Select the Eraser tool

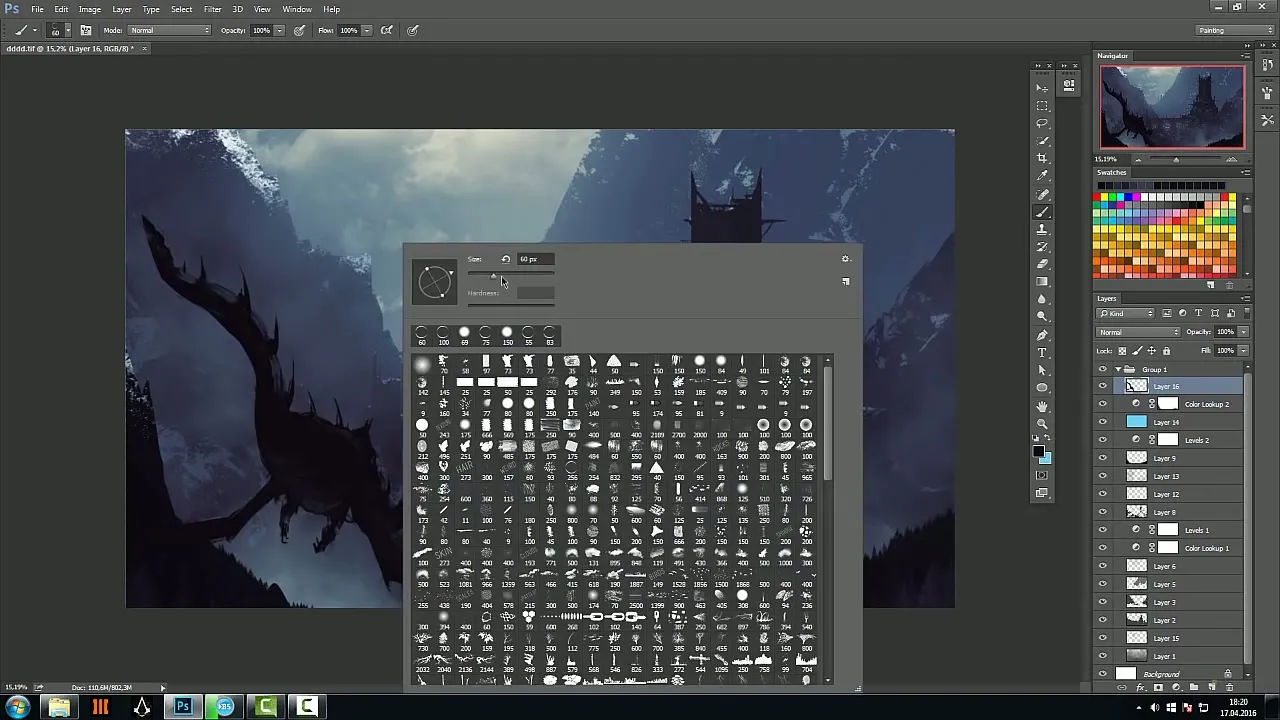tap(1042, 265)
